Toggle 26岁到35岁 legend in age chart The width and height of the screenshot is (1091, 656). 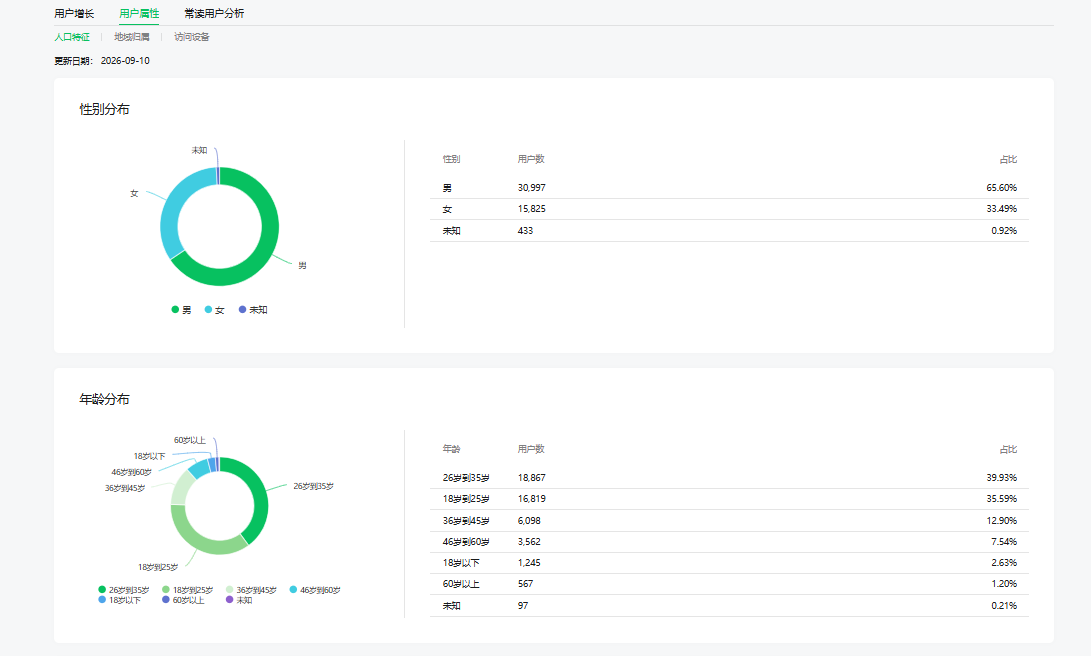(x=124, y=590)
